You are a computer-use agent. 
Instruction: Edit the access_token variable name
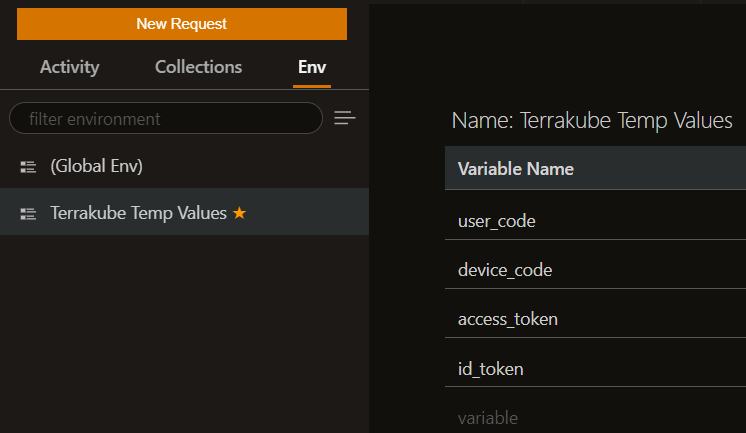coord(507,319)
